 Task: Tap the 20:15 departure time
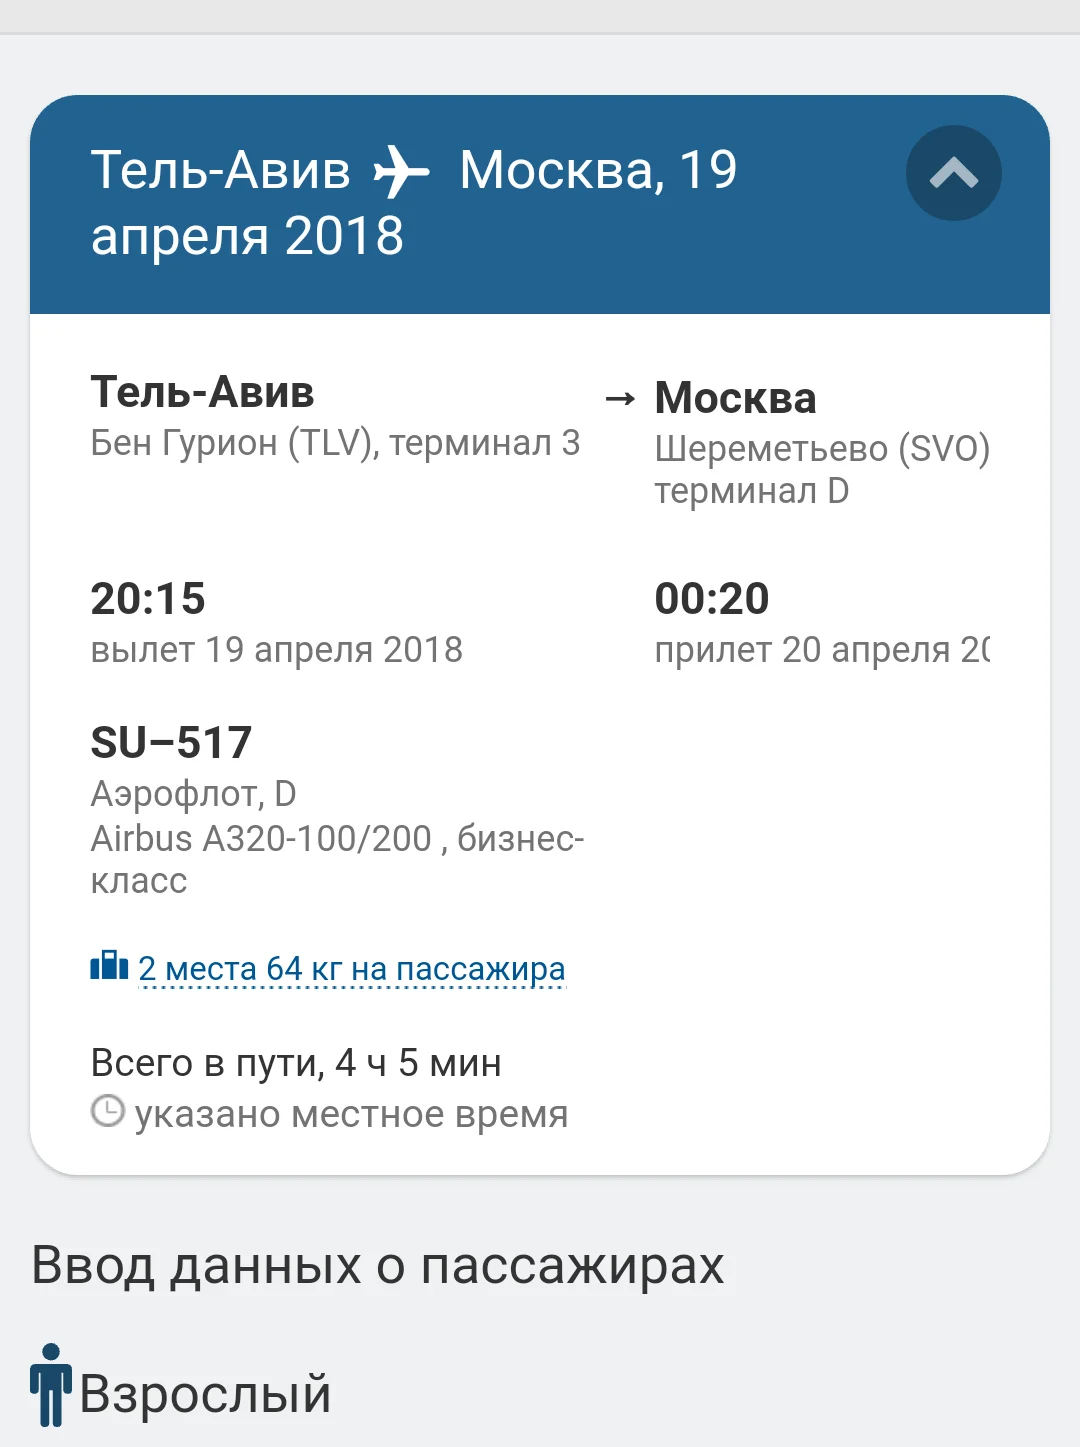tap(148, 599)
